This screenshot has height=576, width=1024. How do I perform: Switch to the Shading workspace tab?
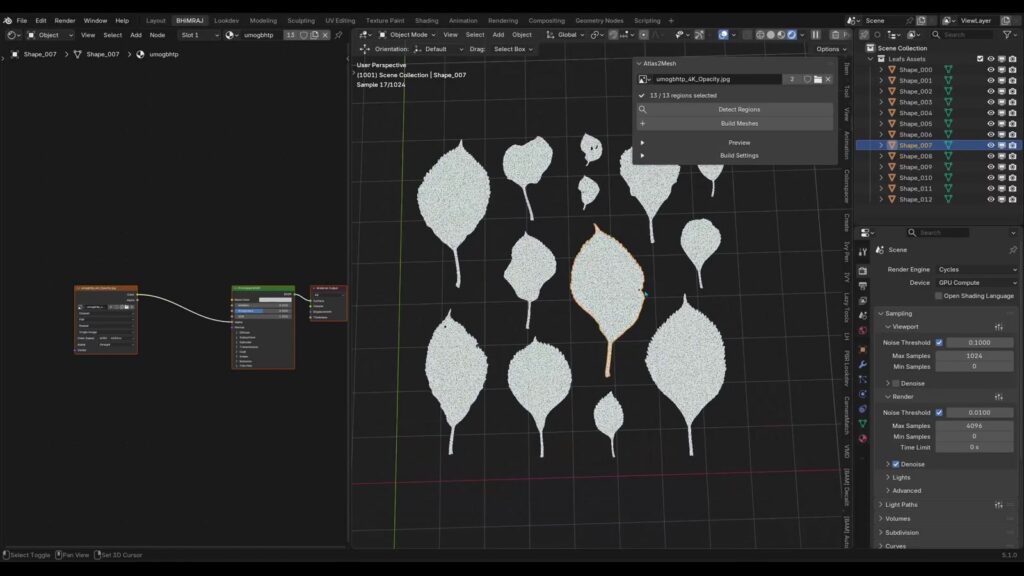tap(426, 21)
